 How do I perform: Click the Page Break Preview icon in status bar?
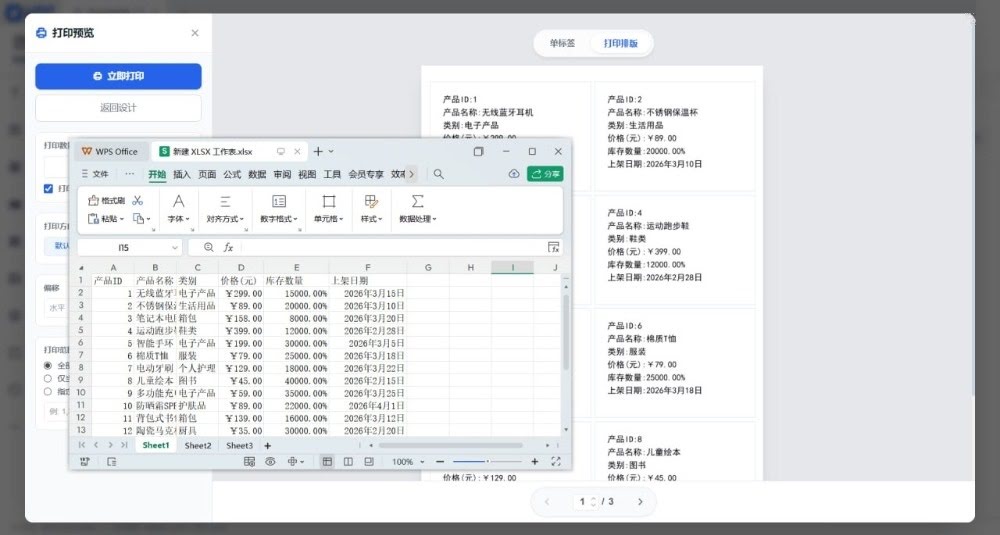pos(348,462)
